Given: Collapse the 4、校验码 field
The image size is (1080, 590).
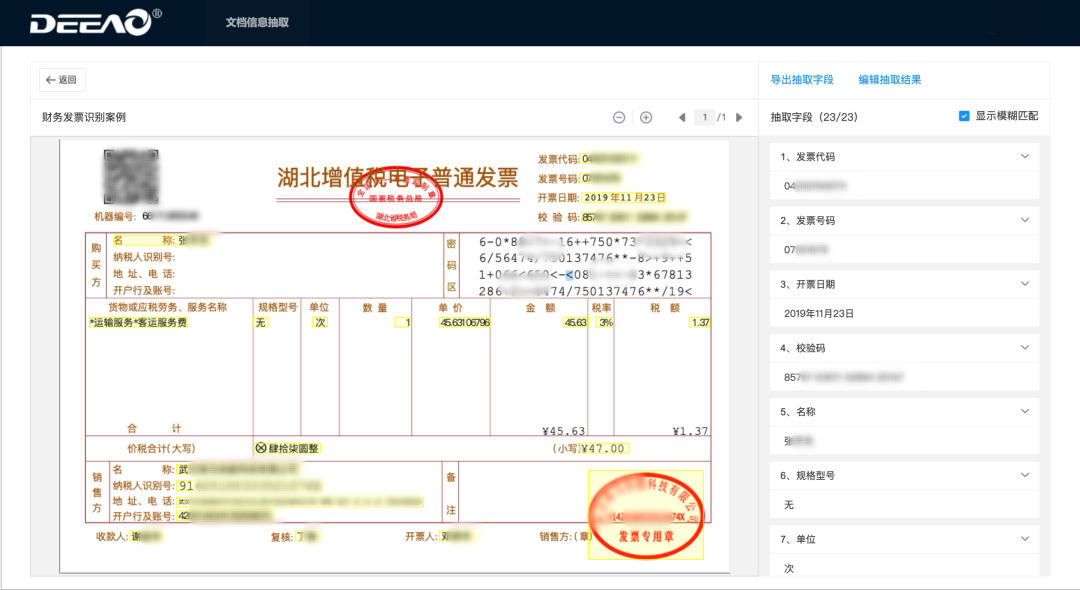Looking at the screenshot, I should (1024, 348).
